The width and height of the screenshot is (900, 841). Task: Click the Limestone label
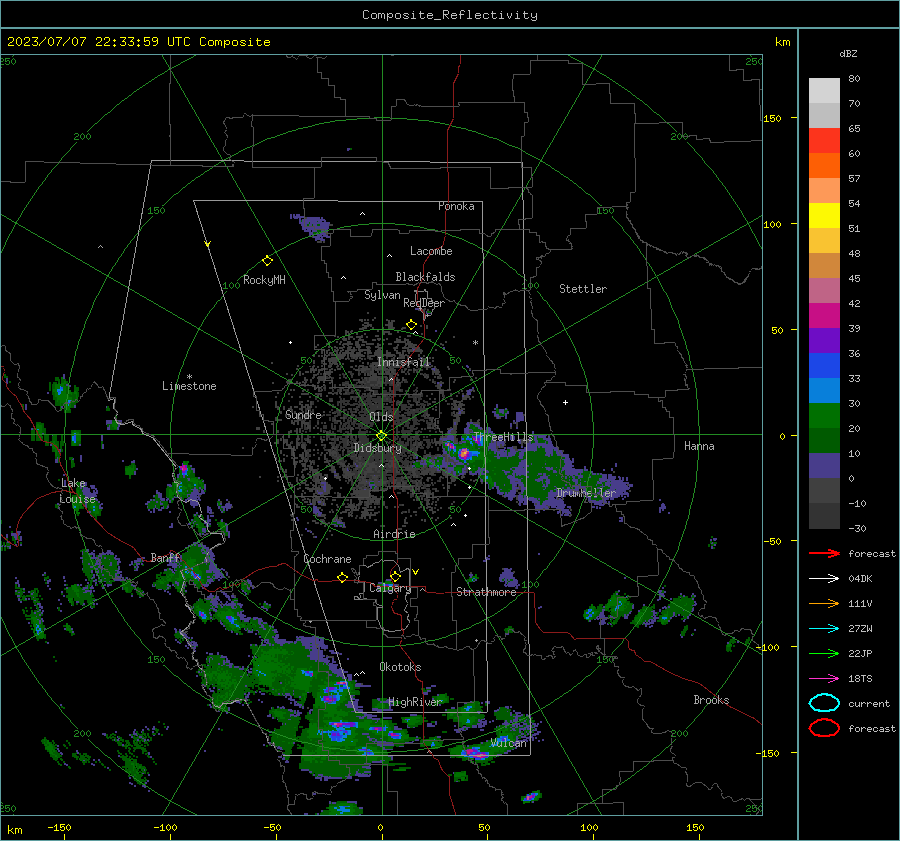189,386
